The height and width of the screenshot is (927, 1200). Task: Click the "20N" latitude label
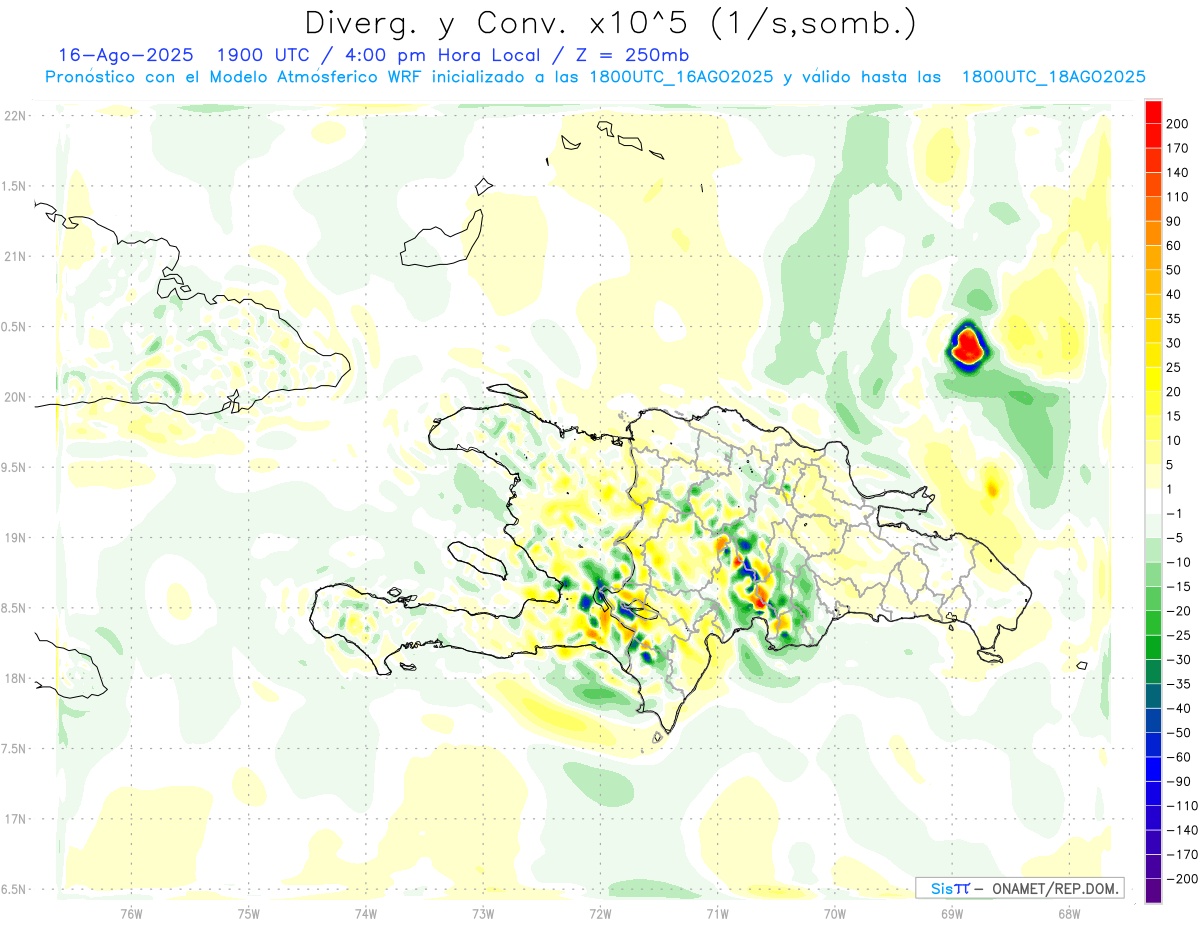(14, 397)
